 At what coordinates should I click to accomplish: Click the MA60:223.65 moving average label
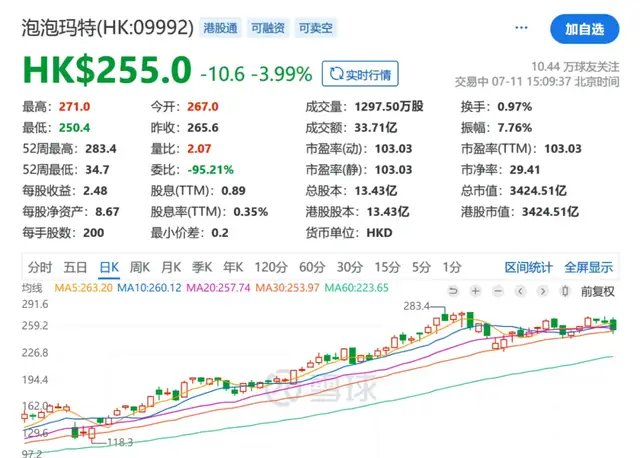coord(356,288)
